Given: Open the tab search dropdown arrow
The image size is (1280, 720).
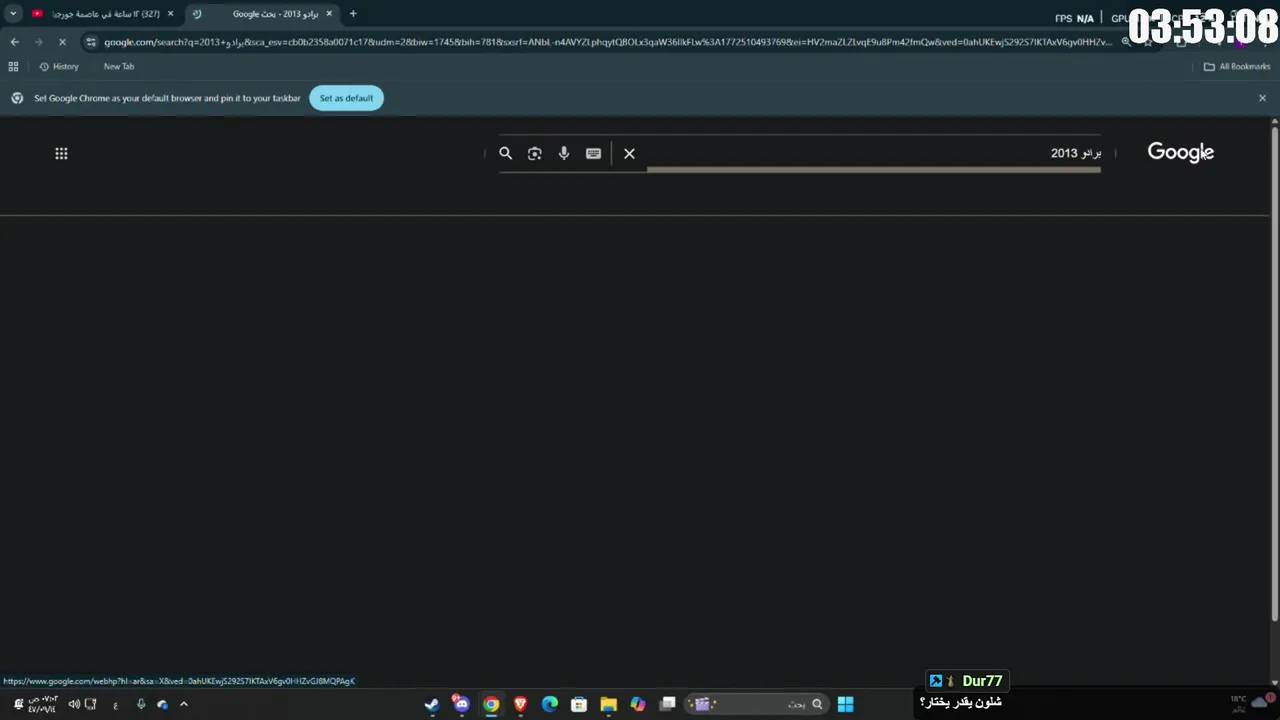Looking at the screenshot, I should [13, 14].
